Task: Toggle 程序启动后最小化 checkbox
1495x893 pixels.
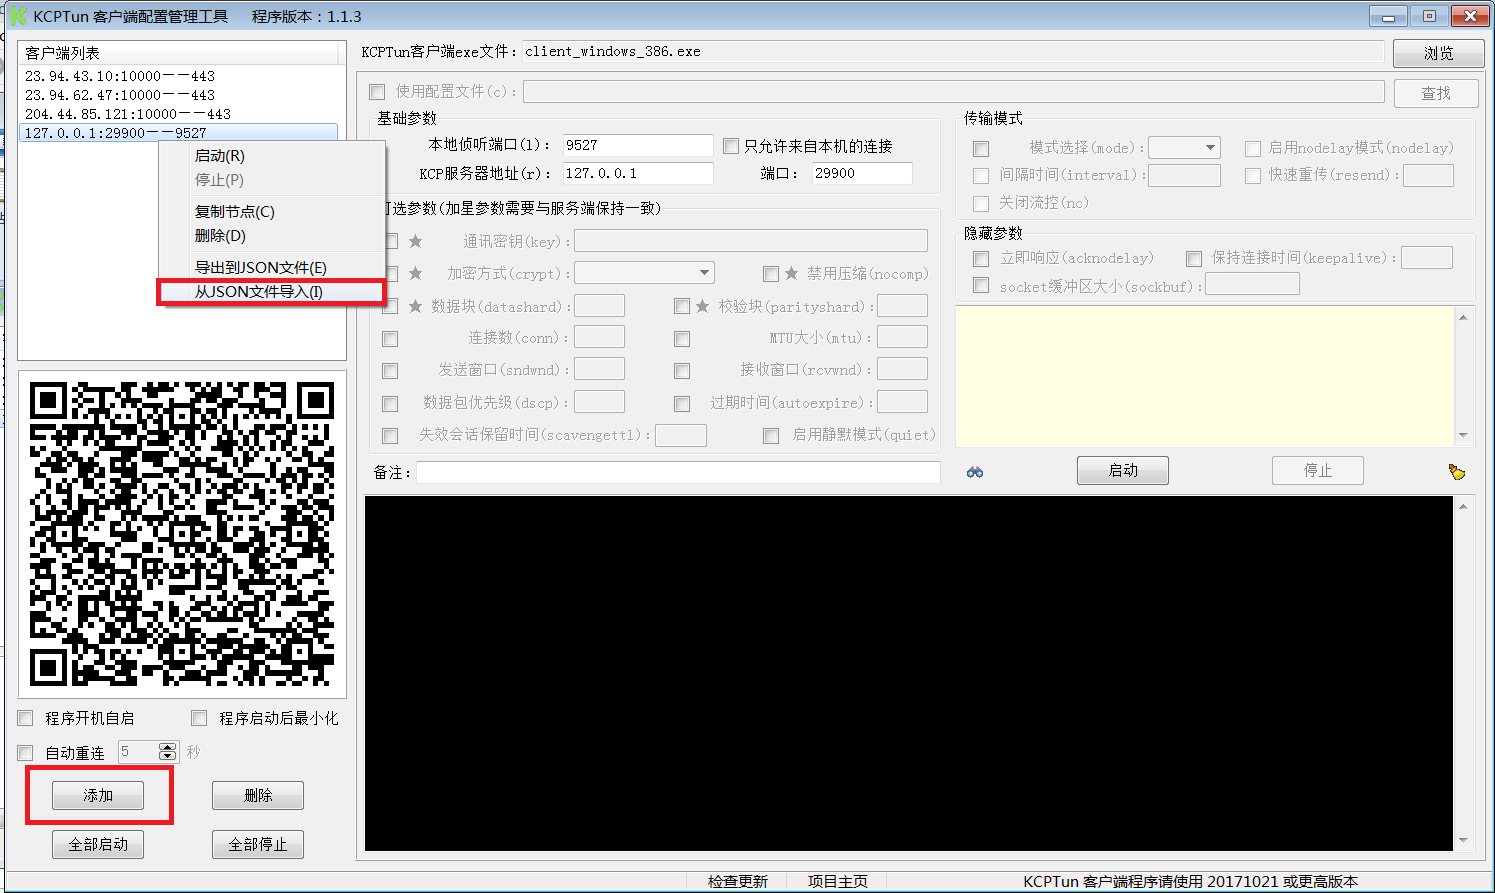Action: 199,718
